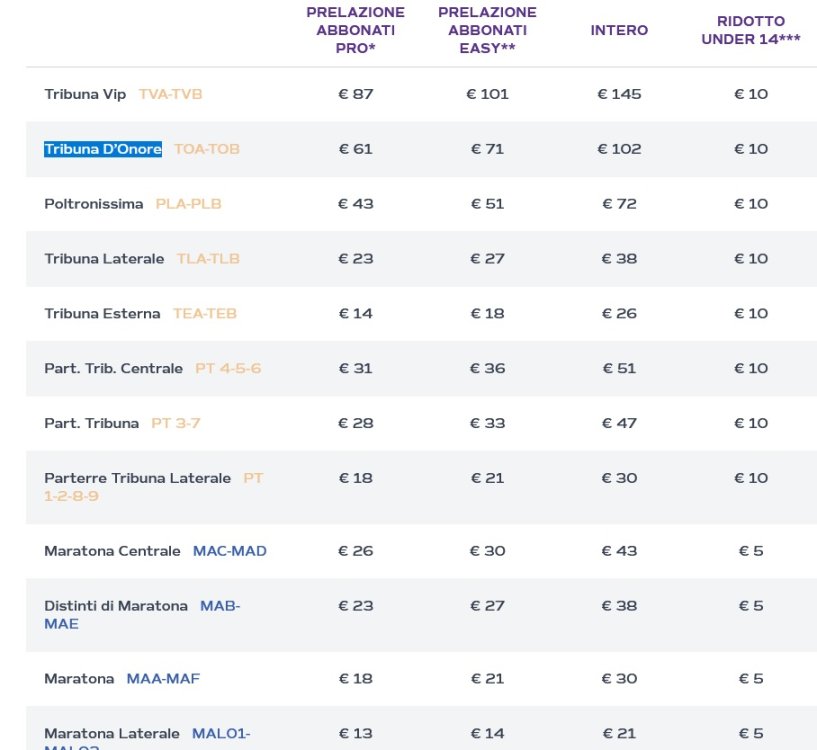Click the TLA-TLB sector code
The height and width of the screenshot is (750, 817).
click(208, 259)
